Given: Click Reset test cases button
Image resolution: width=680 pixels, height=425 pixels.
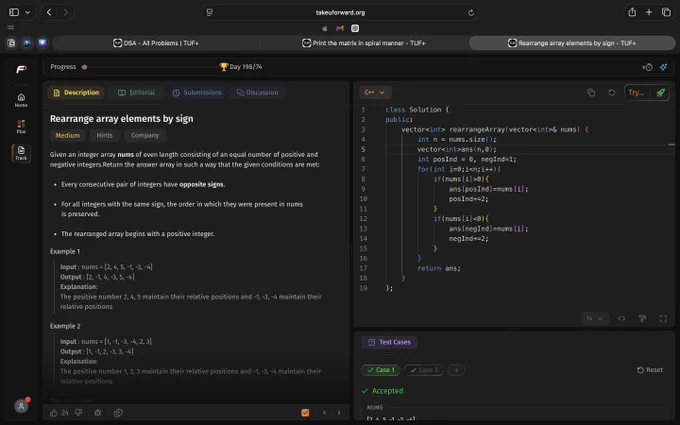Looking at the screenshot, I should pyautogui.click(x=650, y=370).
